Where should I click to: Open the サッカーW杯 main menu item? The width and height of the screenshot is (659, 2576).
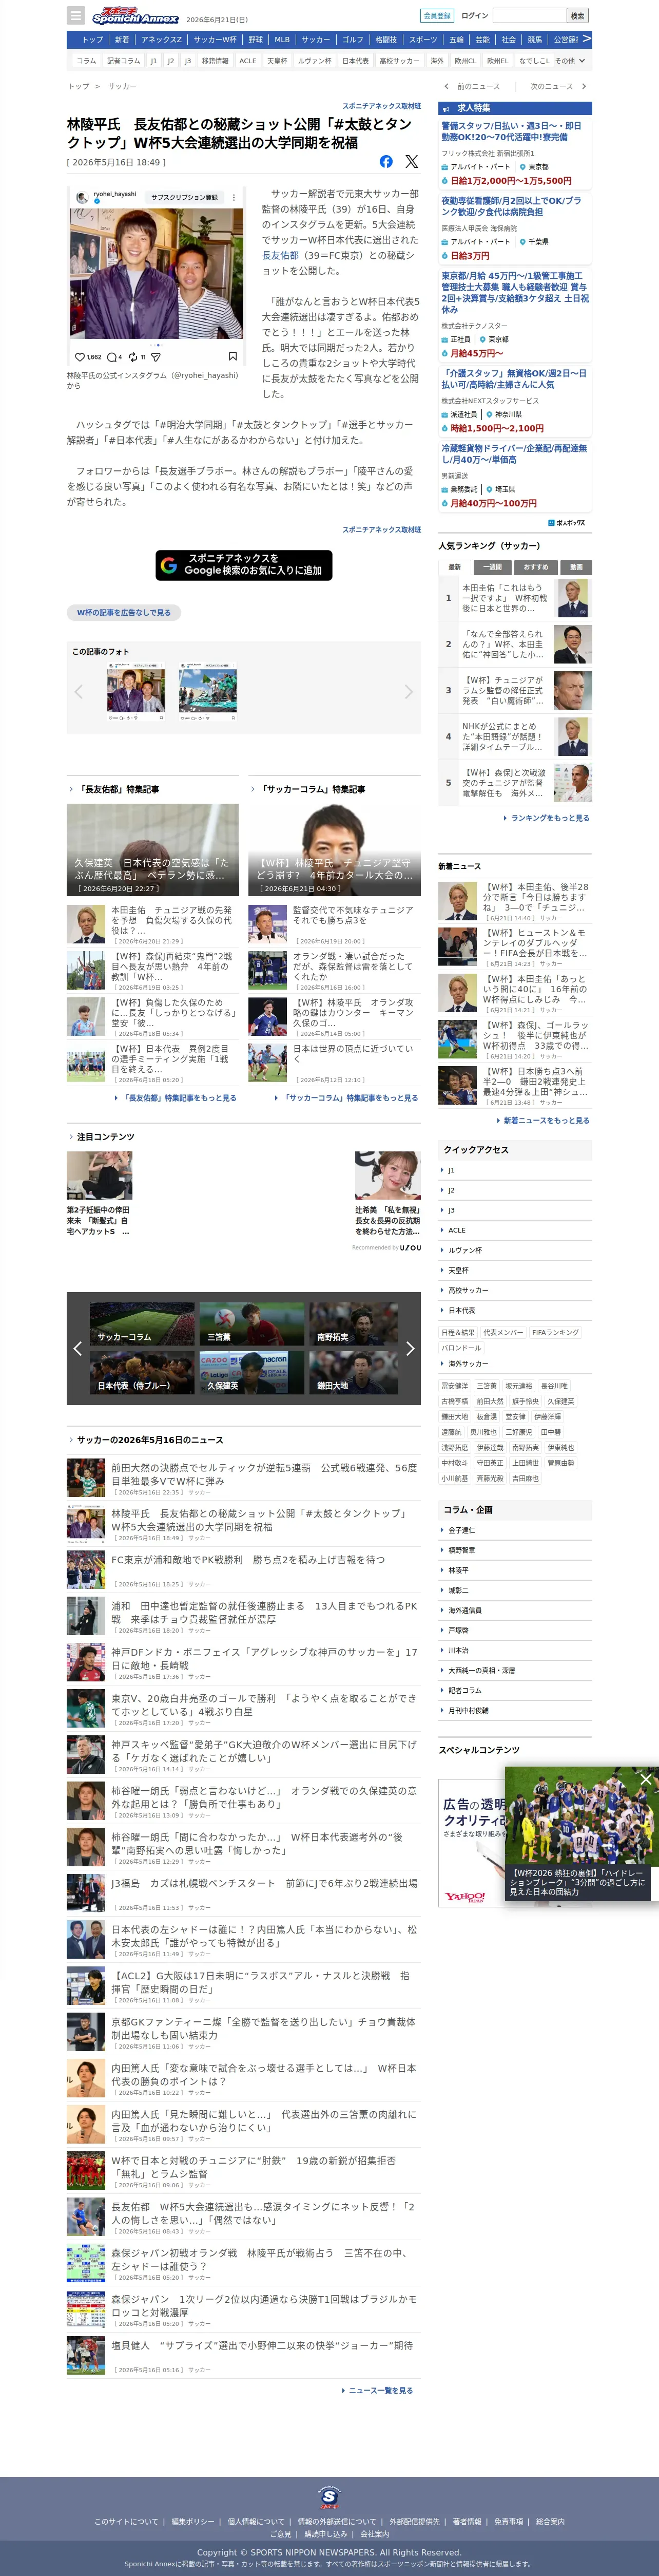[x=215, y=40]
